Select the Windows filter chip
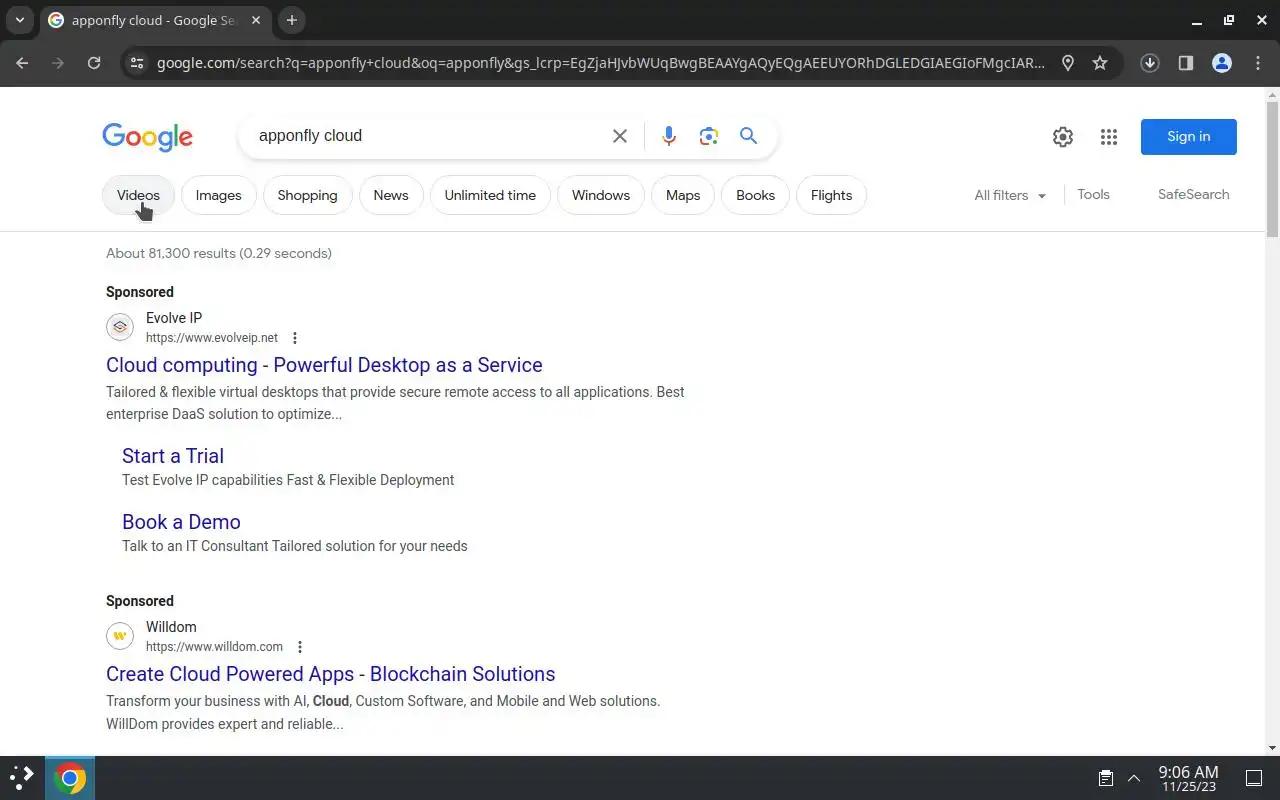 click(x=601, y=195)
